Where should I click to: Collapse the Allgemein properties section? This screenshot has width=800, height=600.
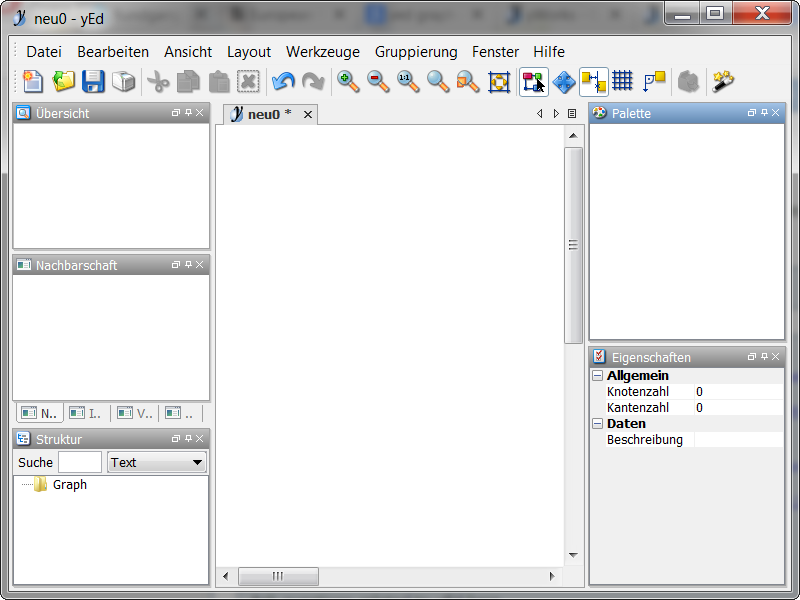tap(597, 376)
